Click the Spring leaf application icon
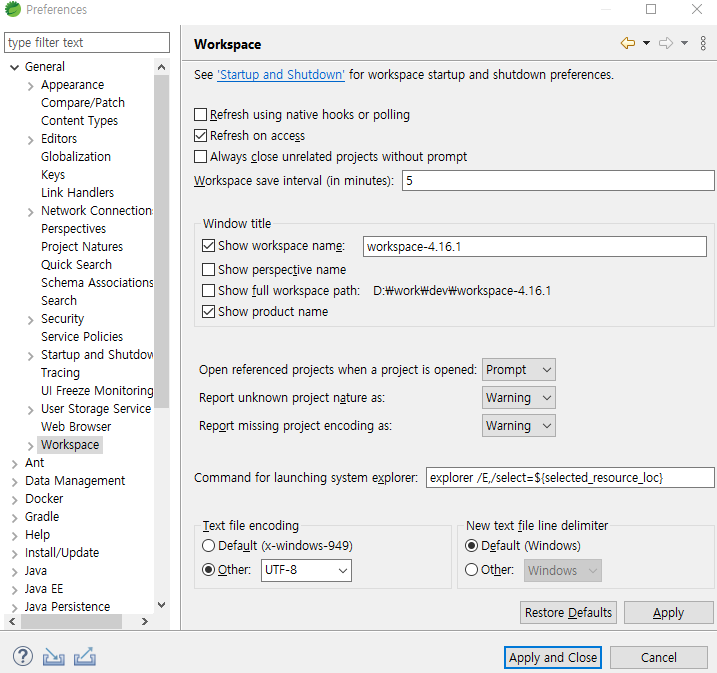Screen dimensions: 717x673 coord(12,9)
